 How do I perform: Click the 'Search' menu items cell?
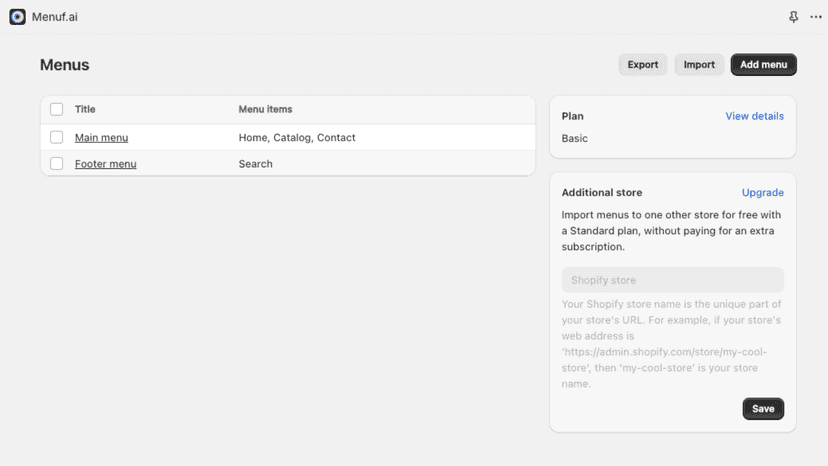(x=256, y=164)
